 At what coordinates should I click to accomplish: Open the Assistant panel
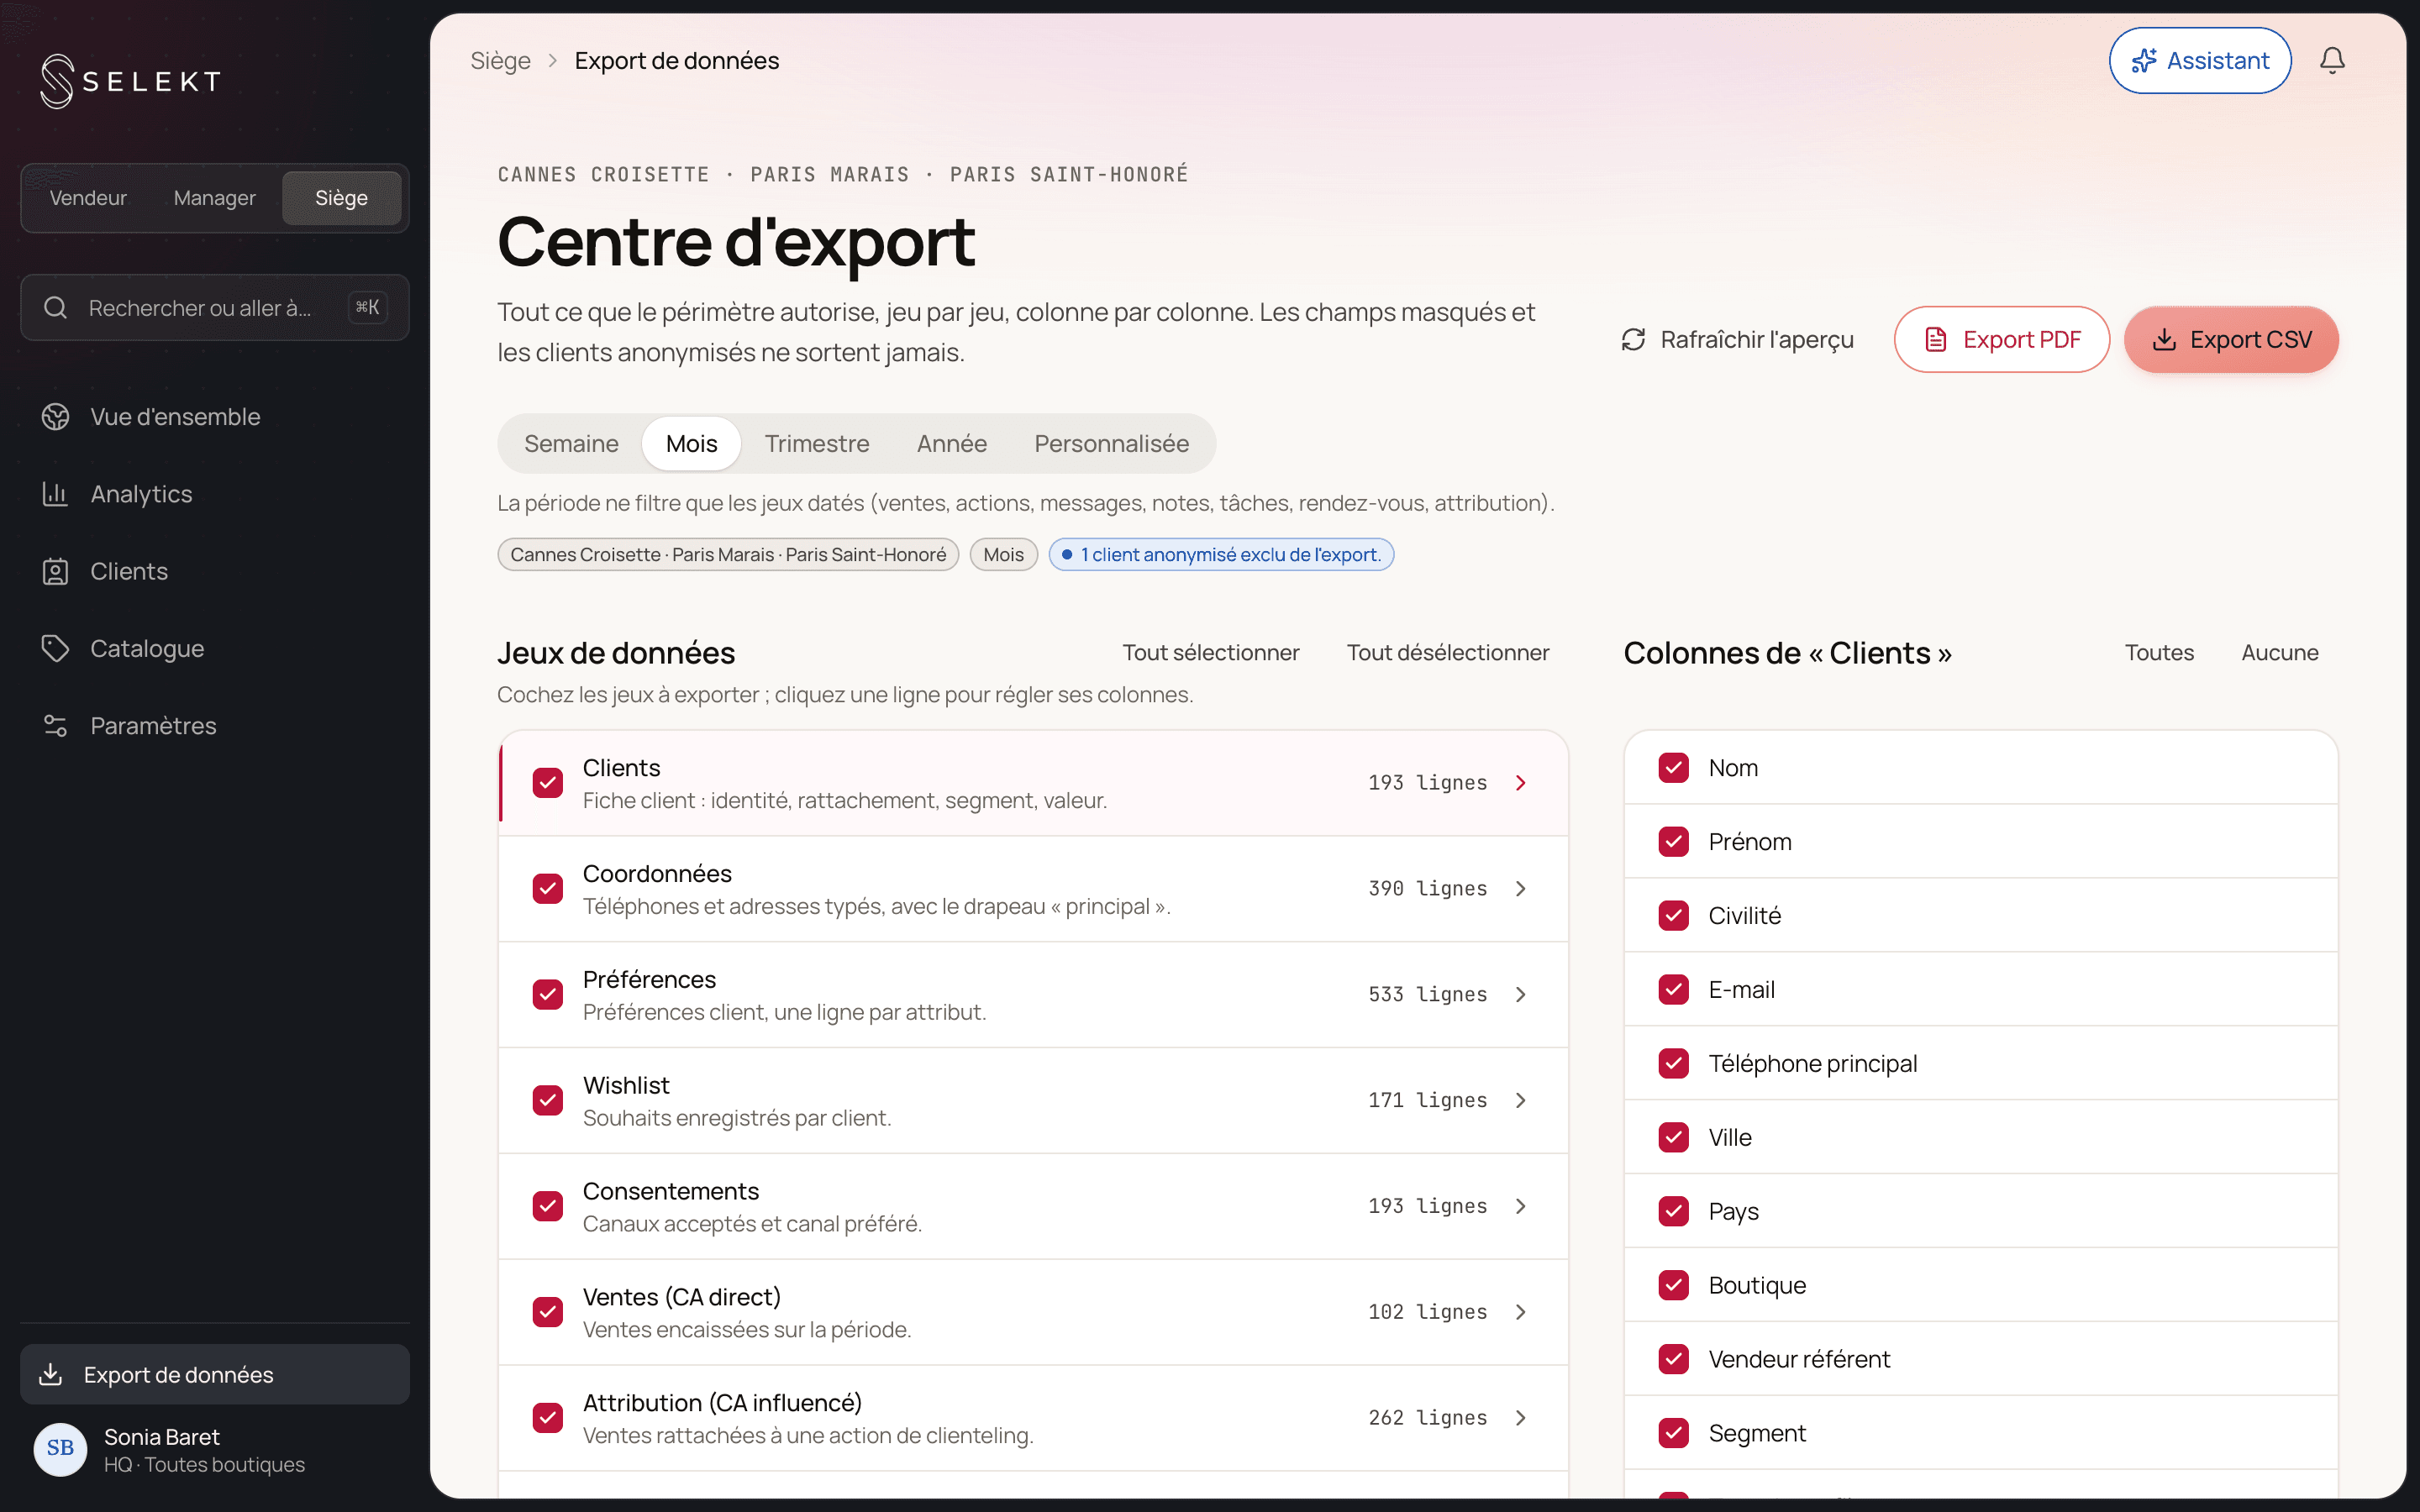coord(2199,61)
